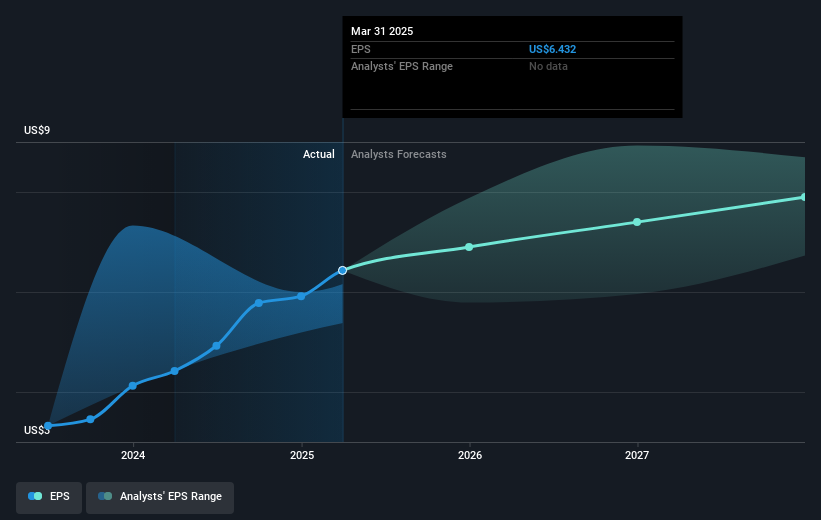Click the US$9 y-axis label

click(x=37, y=130)
